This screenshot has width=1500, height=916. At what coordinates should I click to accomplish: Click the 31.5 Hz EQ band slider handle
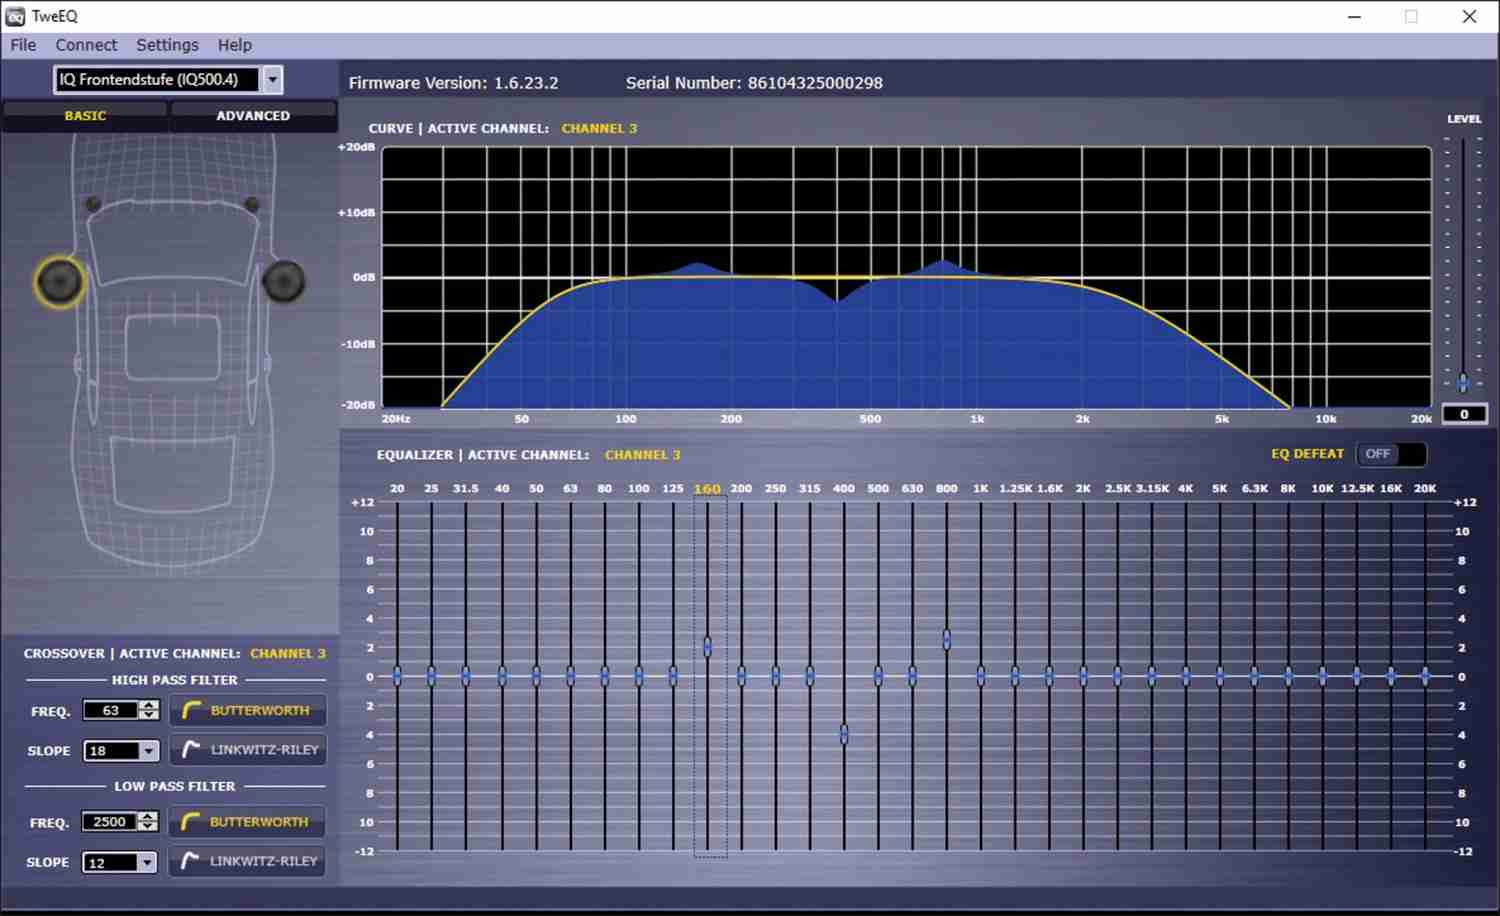point(465,676)
